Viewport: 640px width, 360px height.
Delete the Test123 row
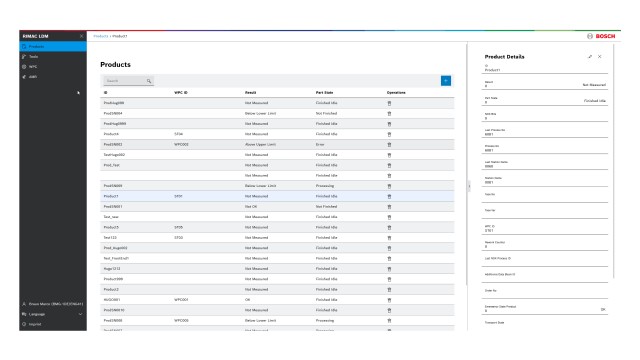coord(389,238)
